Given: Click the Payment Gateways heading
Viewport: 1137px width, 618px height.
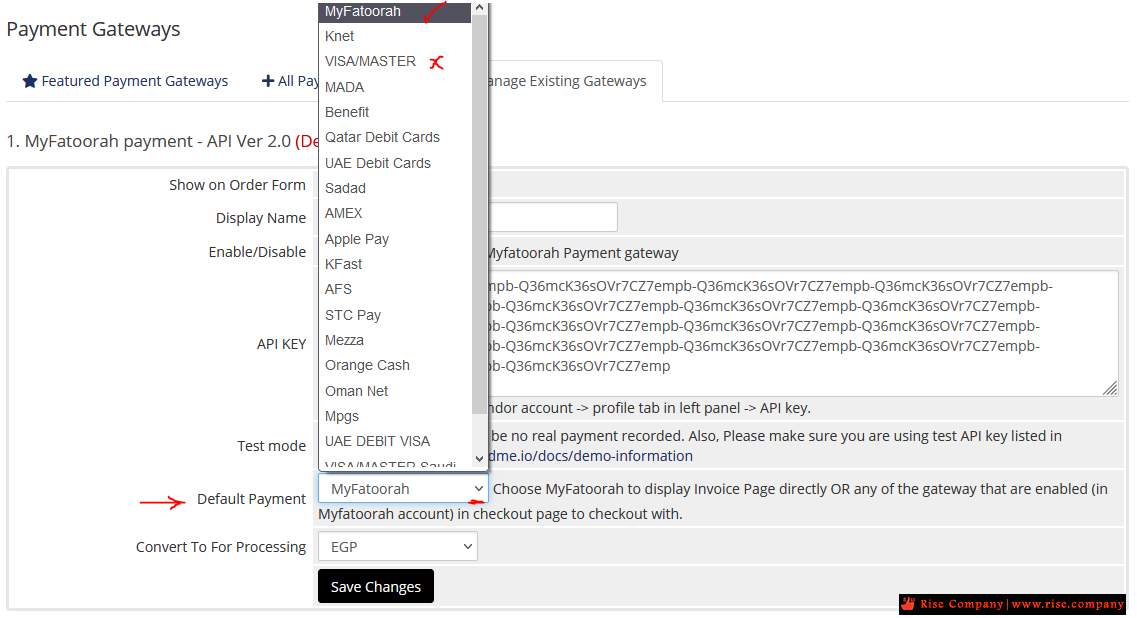Looking at the screenshot, I should click(94, 29).
